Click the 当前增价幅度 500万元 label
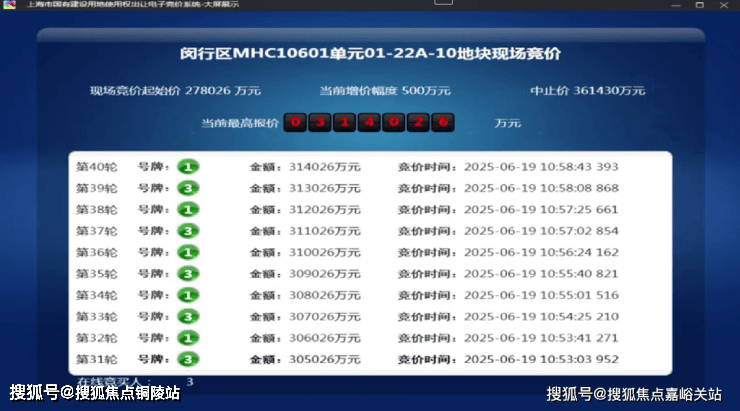The width and height of the screenshot is (740, 411). coord(385,91)
